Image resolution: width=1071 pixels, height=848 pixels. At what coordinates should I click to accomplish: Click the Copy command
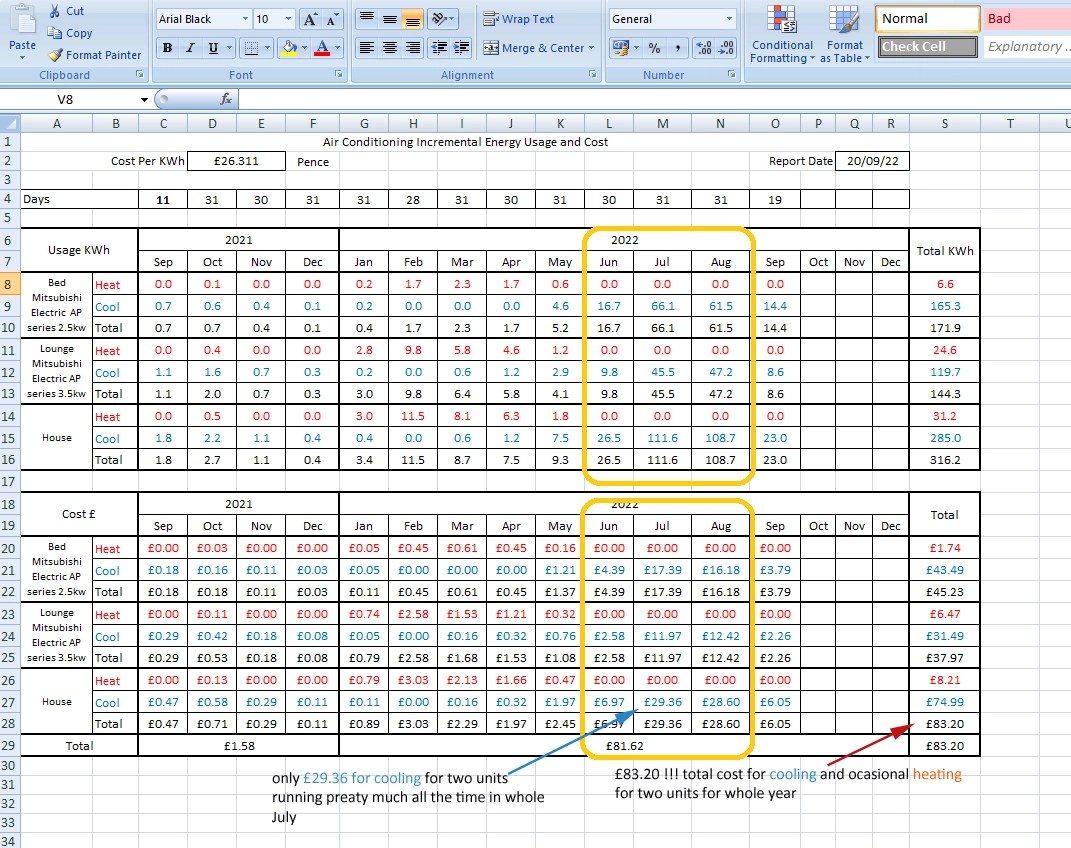pos(70,33)
